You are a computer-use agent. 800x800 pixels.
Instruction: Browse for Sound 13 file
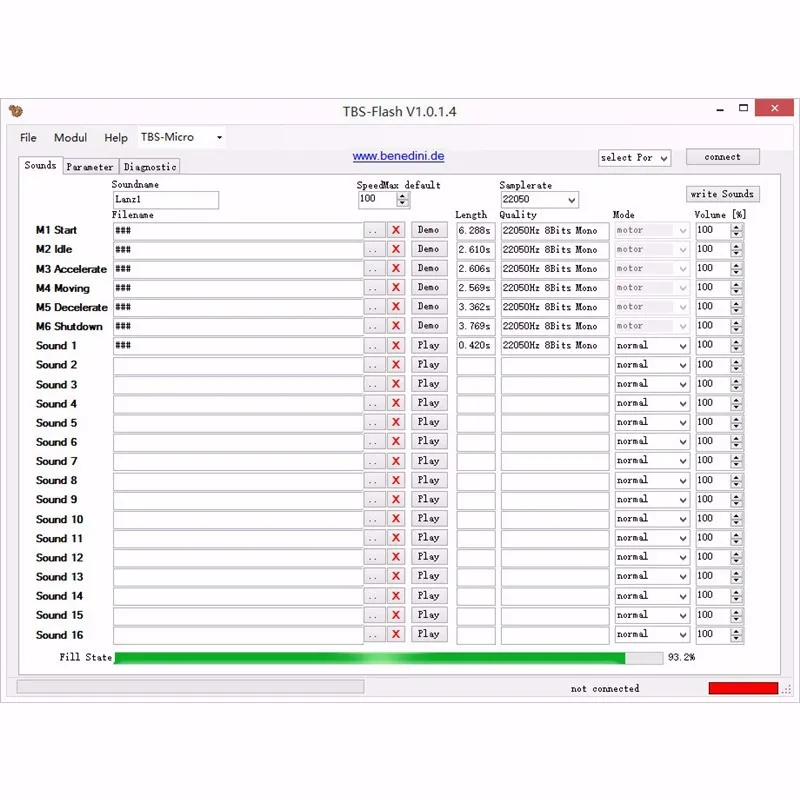[374, 577]
